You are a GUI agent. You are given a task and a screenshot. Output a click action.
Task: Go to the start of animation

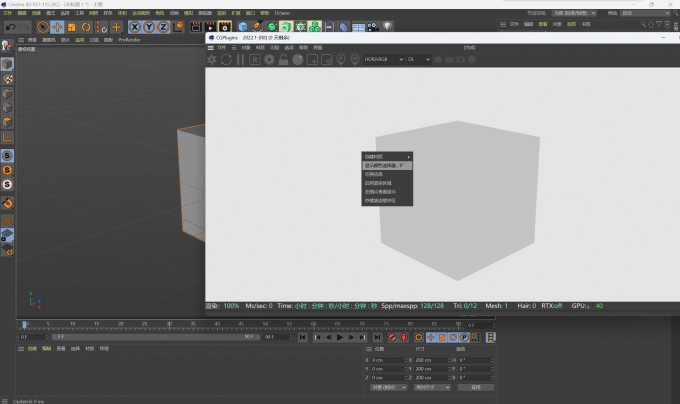point(303,337)
